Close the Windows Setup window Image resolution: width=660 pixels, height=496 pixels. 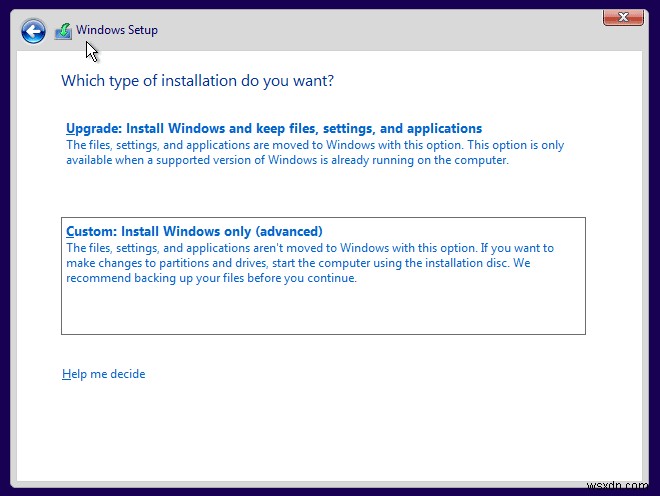(623, 17)
